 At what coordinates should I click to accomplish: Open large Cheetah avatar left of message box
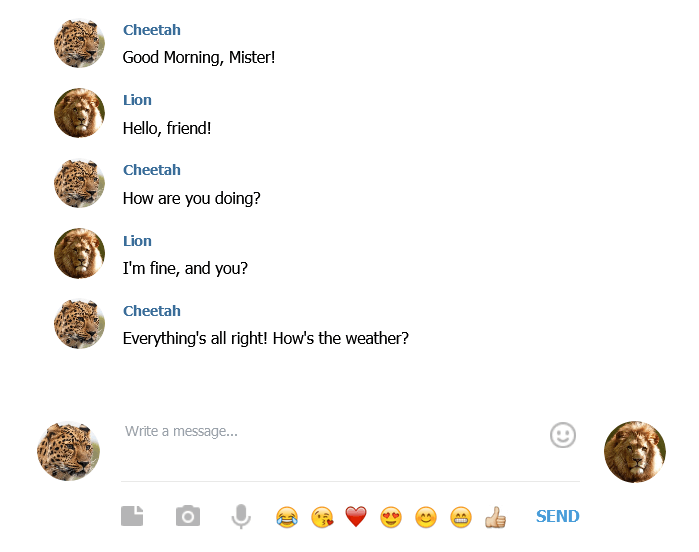point(68,451)
